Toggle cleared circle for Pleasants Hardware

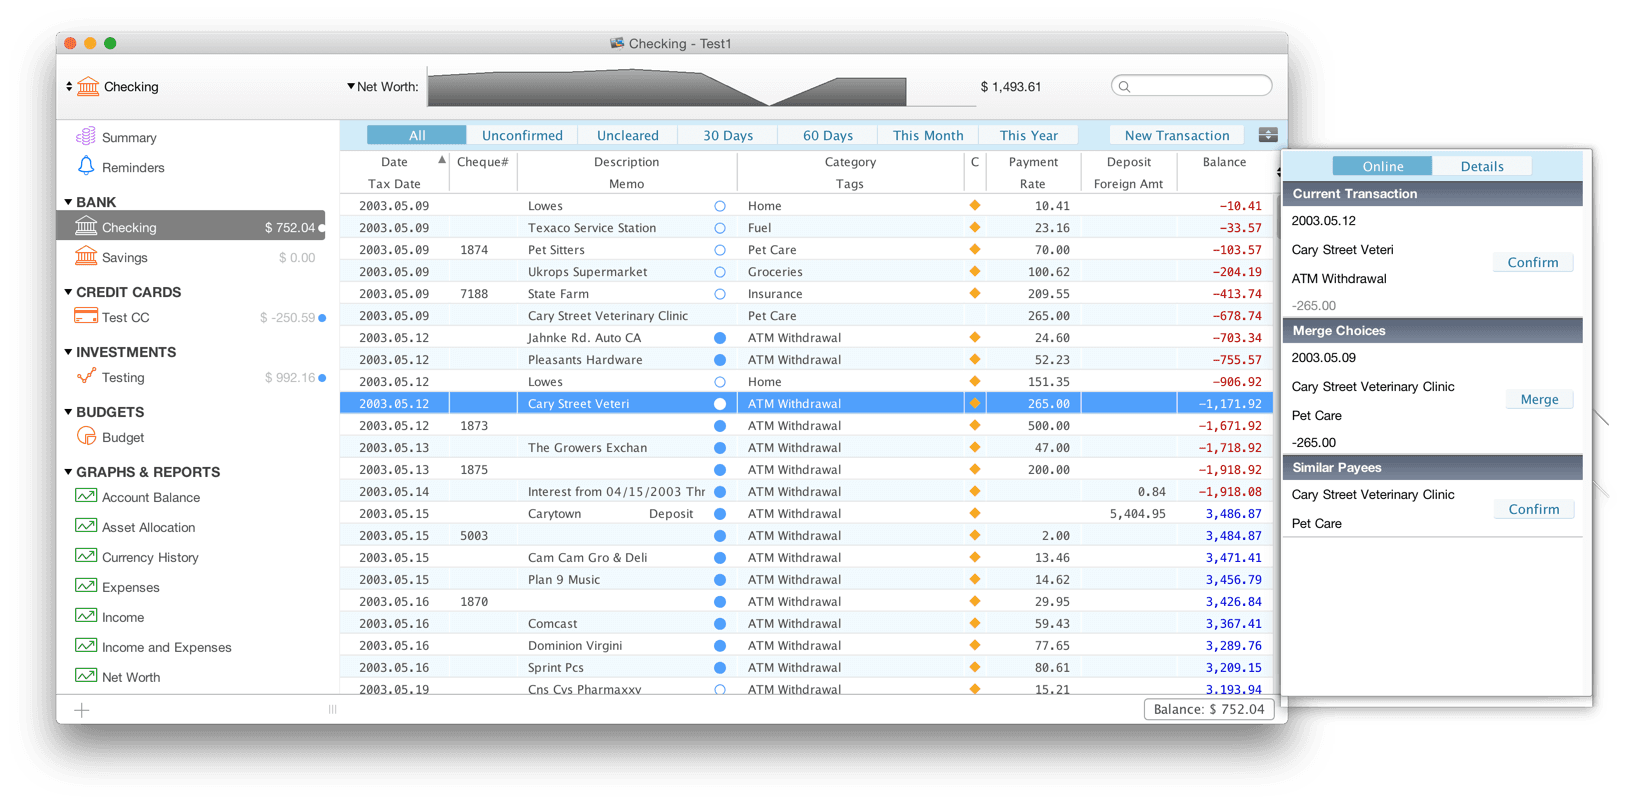click(x=720, y=360)
